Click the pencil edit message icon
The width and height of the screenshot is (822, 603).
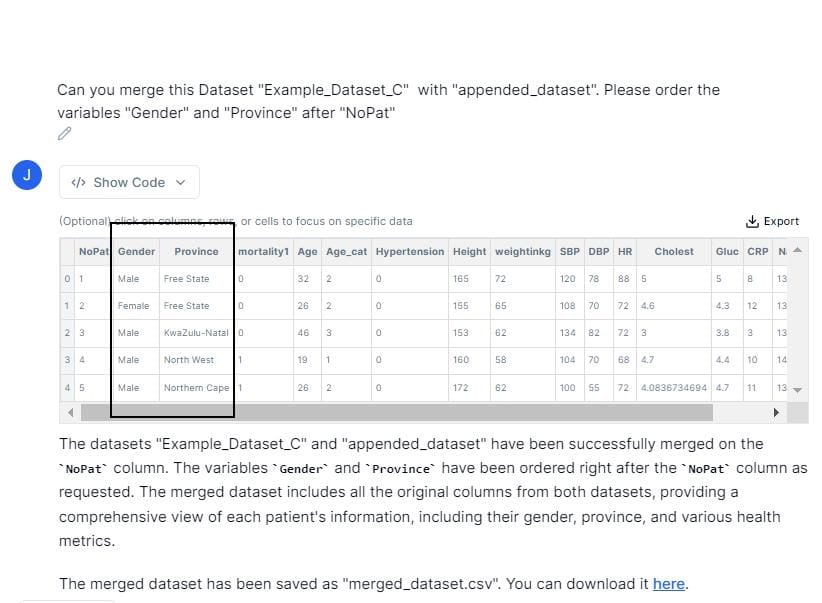(64, 134)
